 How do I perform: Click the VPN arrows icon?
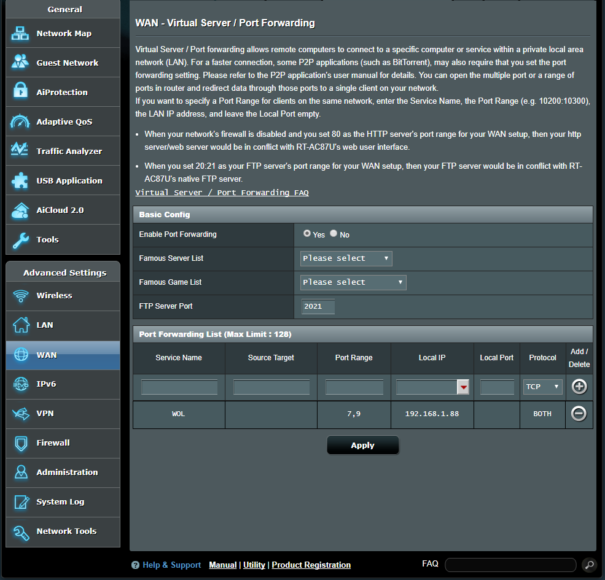click(21, 414)
